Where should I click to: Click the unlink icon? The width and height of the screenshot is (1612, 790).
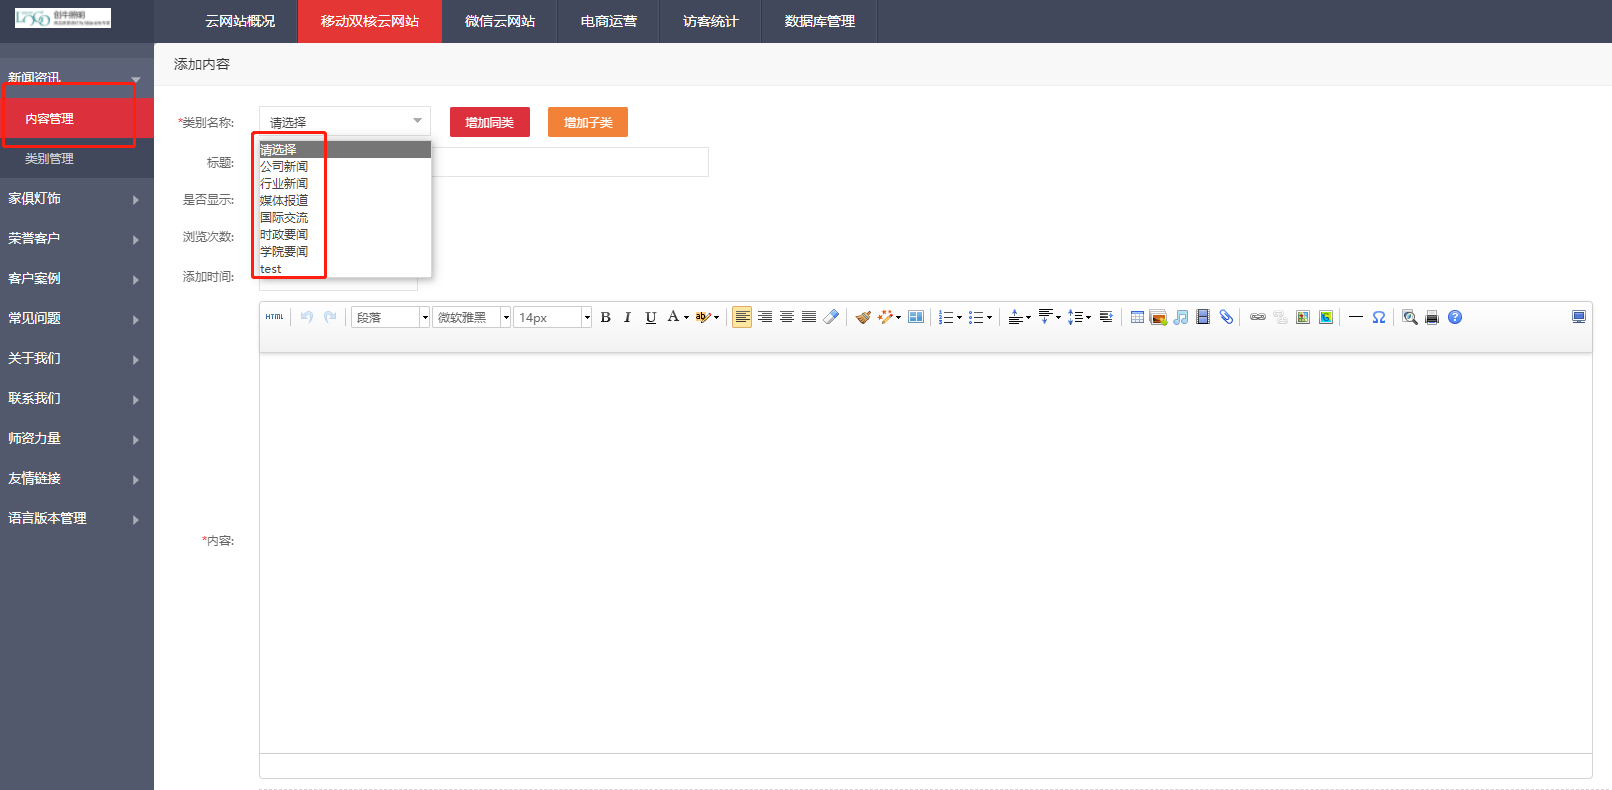(1280, 317)
